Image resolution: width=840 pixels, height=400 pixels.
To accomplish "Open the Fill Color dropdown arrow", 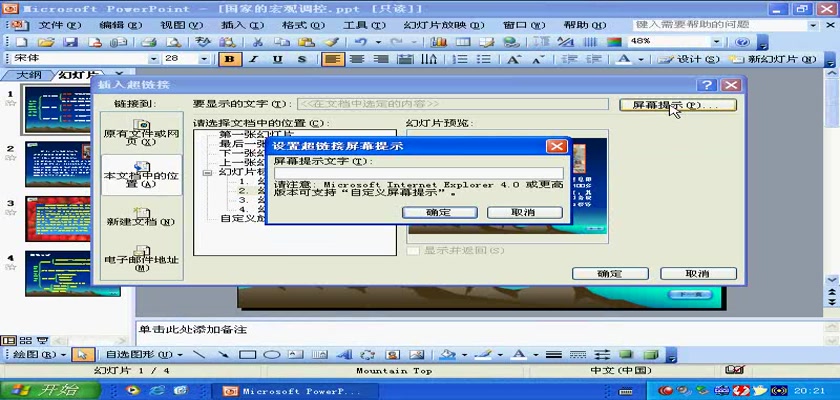I will click(464, 354).
